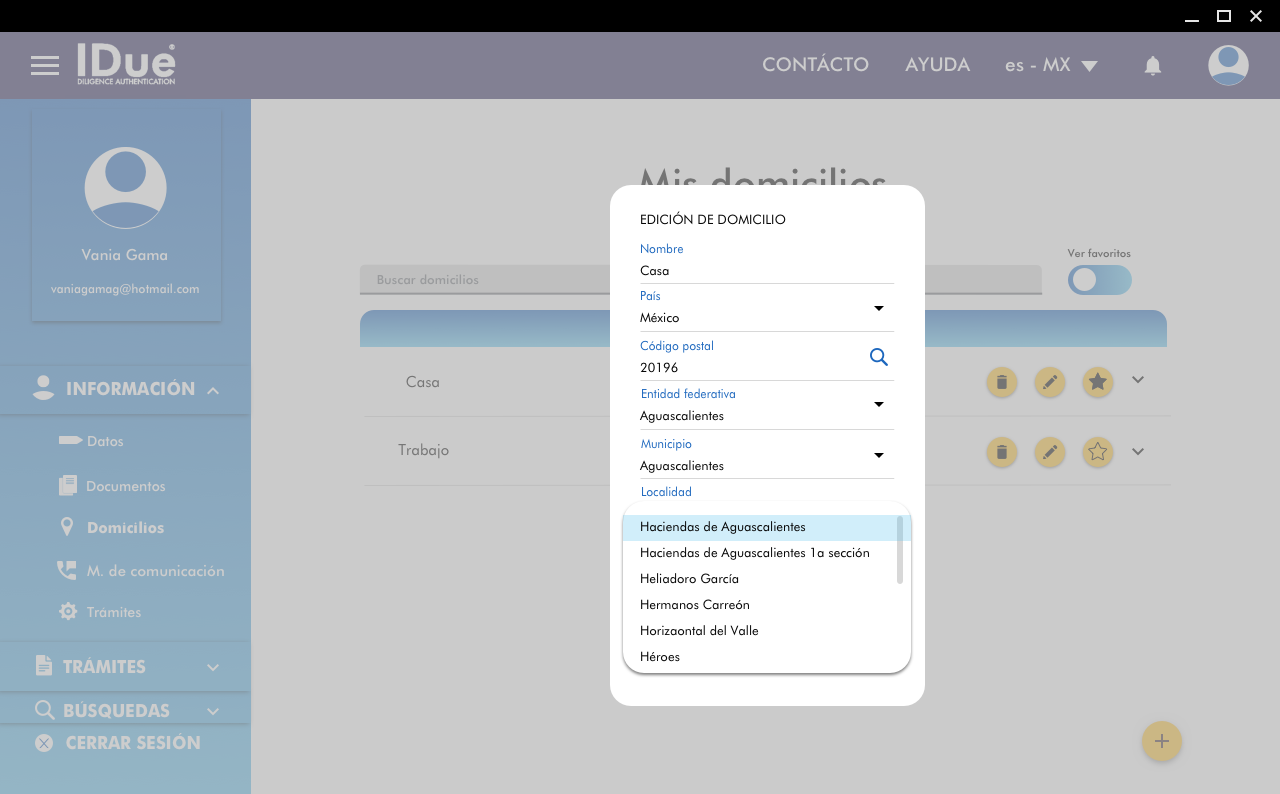This screenshot has height=794, width=1280.
Task: Open the user avatar in header
Action: tap(1227, 66)
